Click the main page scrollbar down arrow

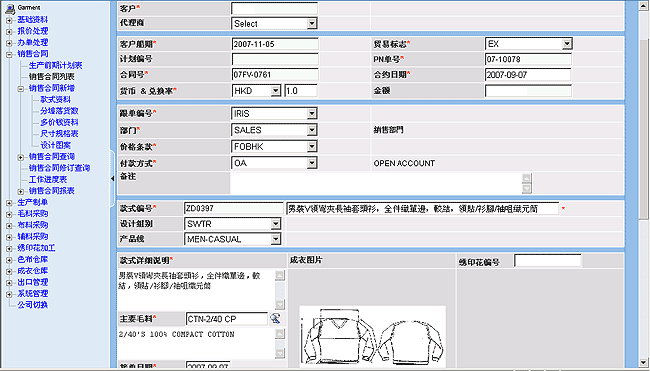tap(643, 362)
